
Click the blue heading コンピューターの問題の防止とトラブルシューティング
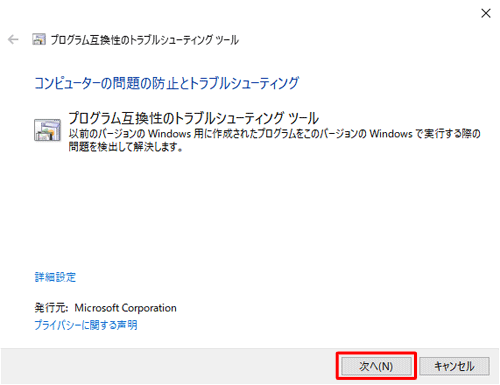167,83
